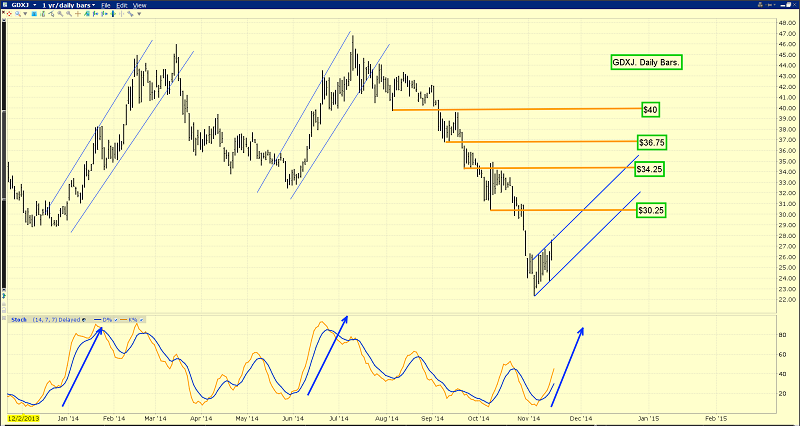
Task: Click the orange K% line color sample
Action: click(123, 319)
